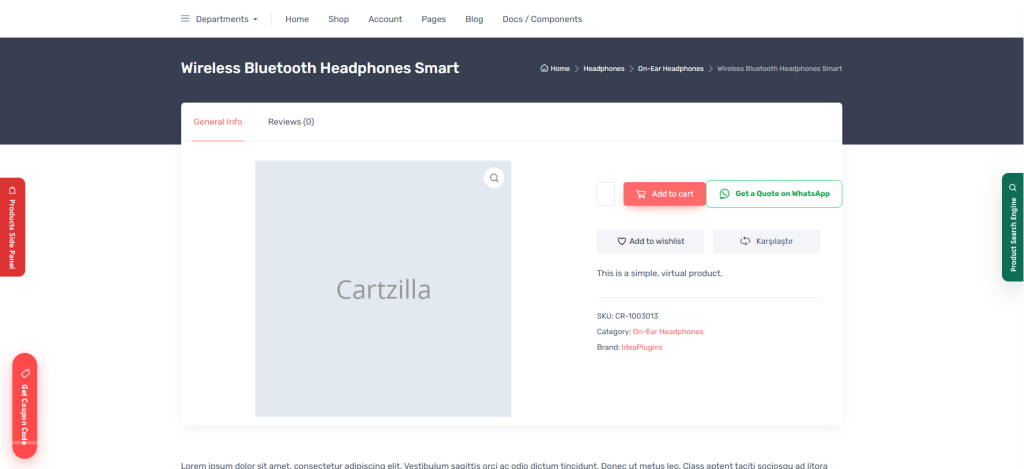Click the quantity input box
The width and height of the screenshot is (1024, 469).
coord(605,194)
